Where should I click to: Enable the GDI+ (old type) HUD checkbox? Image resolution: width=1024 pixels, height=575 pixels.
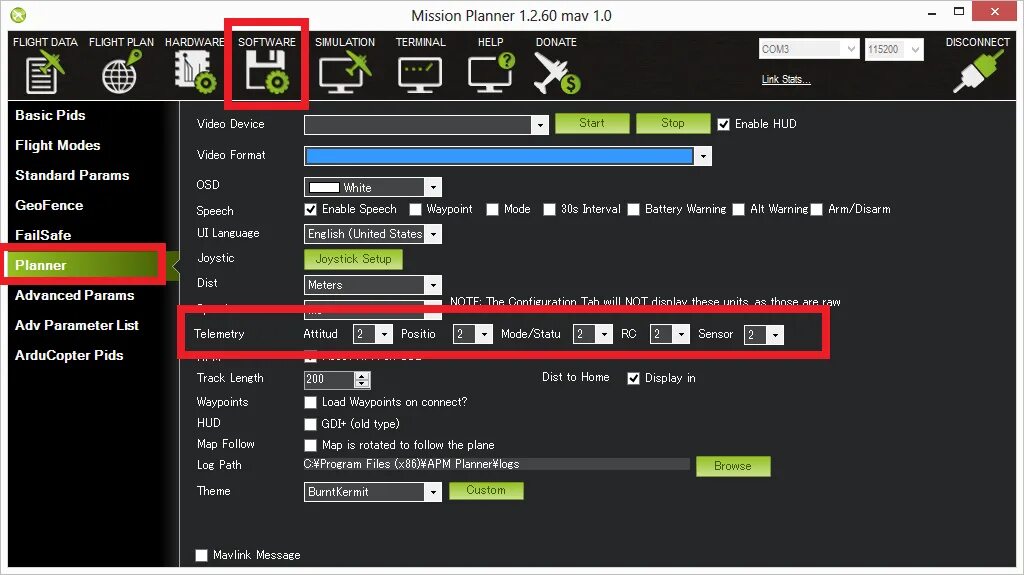310,424
